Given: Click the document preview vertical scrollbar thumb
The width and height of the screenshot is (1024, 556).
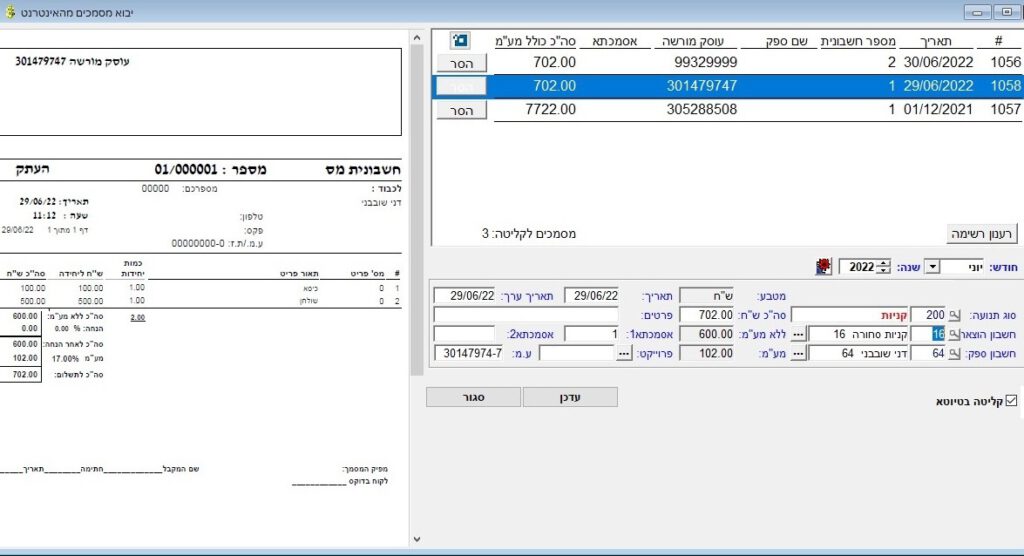Looking at the screenshot, I should point(417,210).
